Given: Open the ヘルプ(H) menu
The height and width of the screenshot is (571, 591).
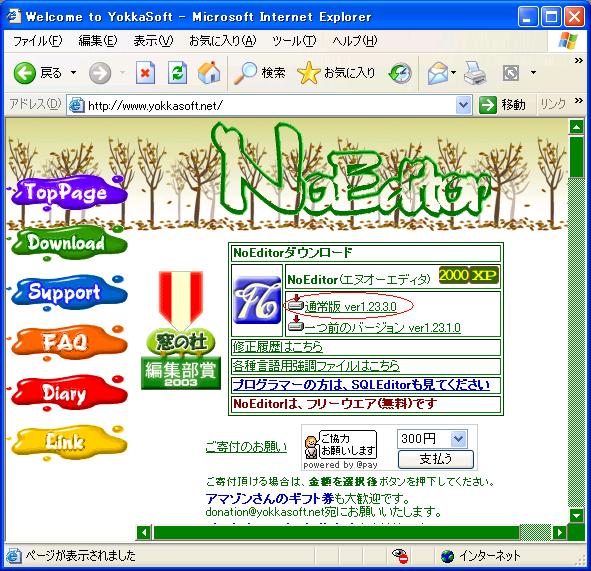Looking at the screenshot, I should (x=355, y=40).
